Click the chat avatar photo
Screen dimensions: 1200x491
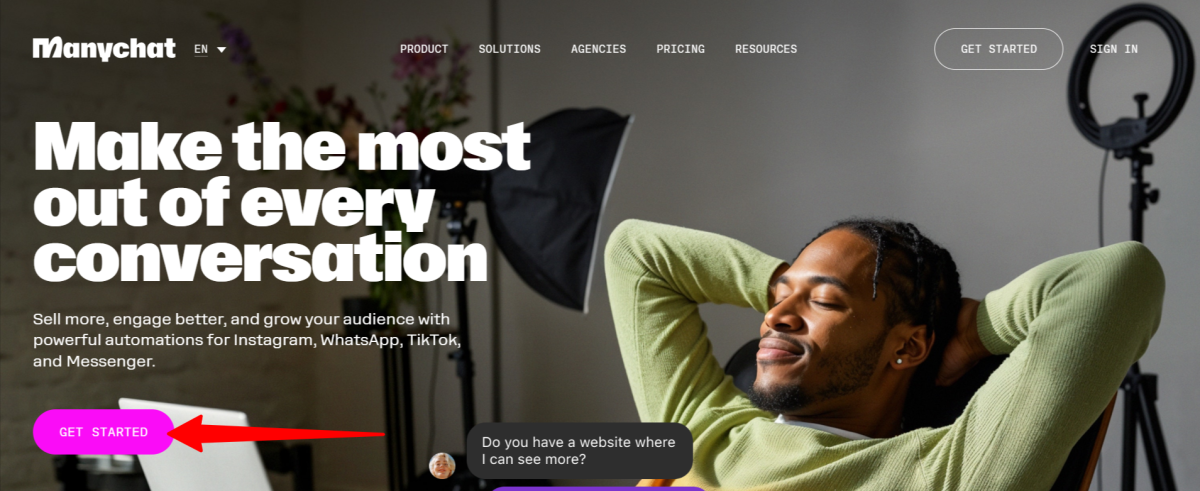click(x=442, y=465)
